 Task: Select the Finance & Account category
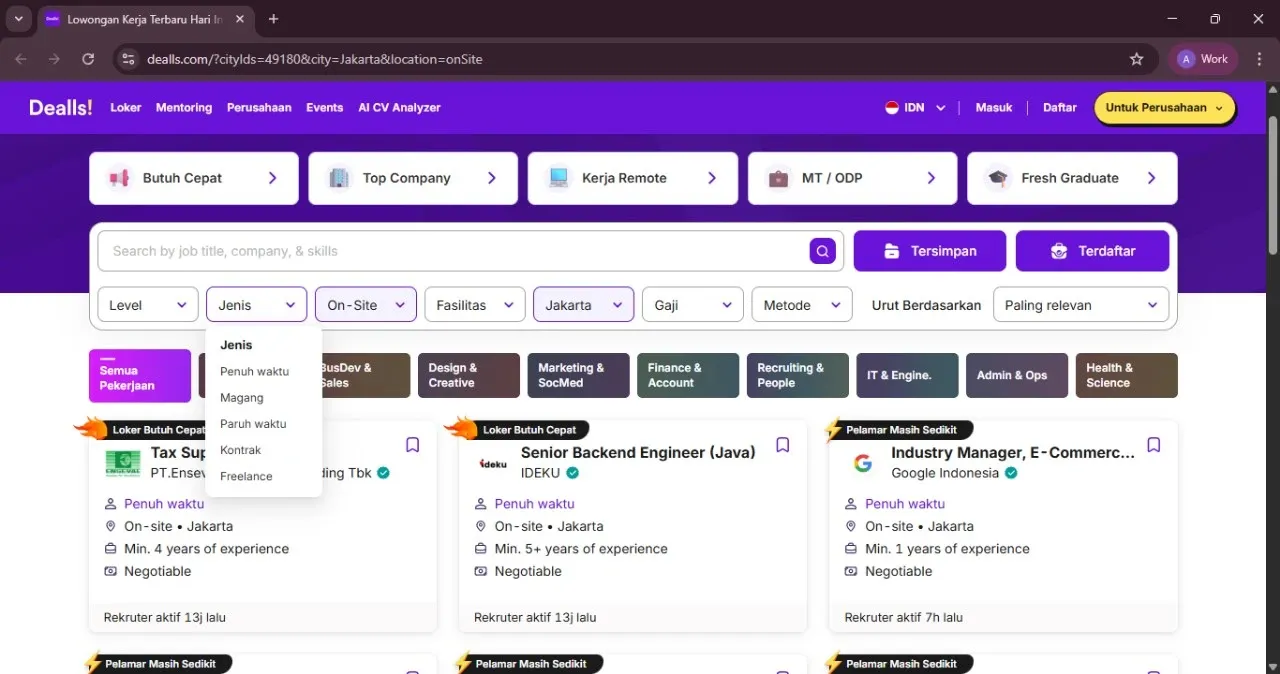tap(688, 375)
